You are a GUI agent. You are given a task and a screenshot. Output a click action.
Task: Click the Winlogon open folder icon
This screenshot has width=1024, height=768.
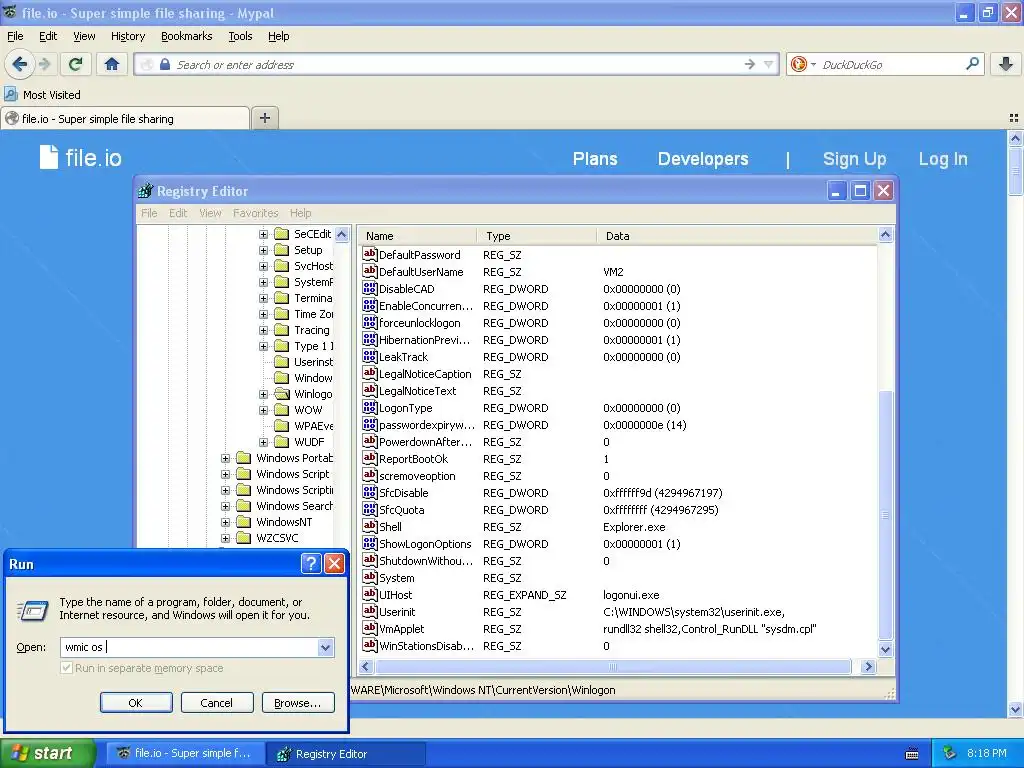coord(282,394)
